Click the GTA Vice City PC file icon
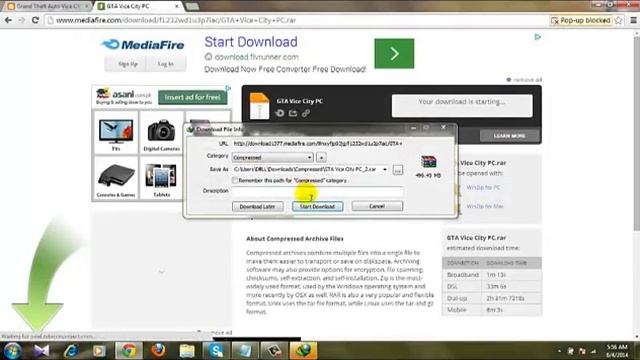 pyautogui.click(x=259, y=107)
